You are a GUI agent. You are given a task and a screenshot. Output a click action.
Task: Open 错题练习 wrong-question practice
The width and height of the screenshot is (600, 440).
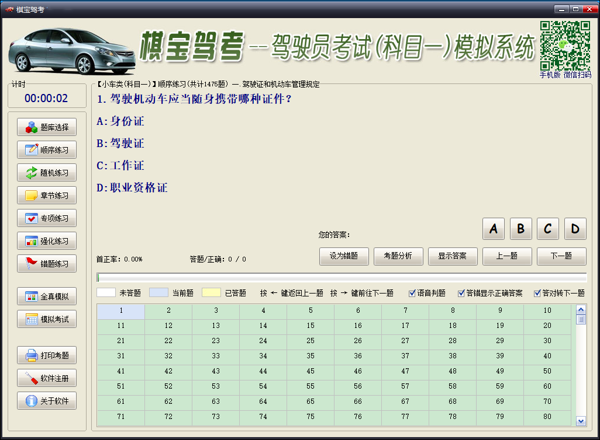[46, 264]
